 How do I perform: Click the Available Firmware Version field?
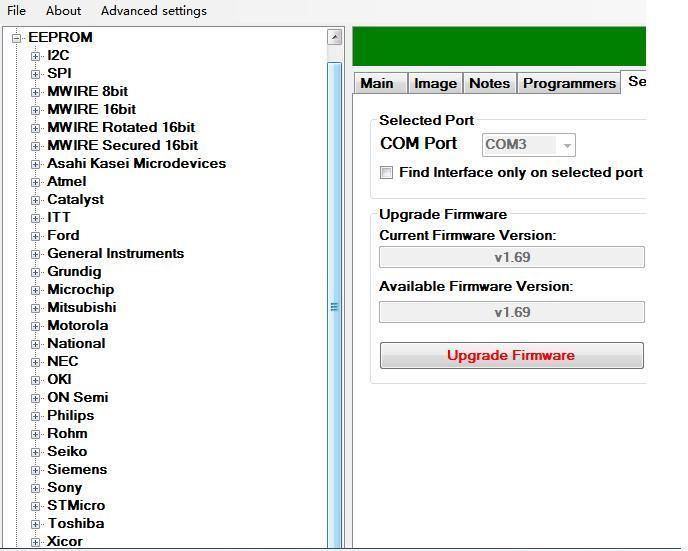click(512, 312)
